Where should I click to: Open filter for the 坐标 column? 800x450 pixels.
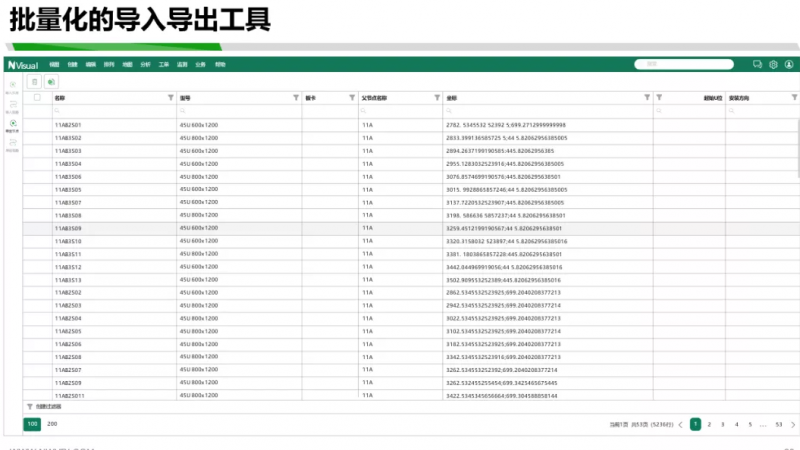(x=646, y=98)
